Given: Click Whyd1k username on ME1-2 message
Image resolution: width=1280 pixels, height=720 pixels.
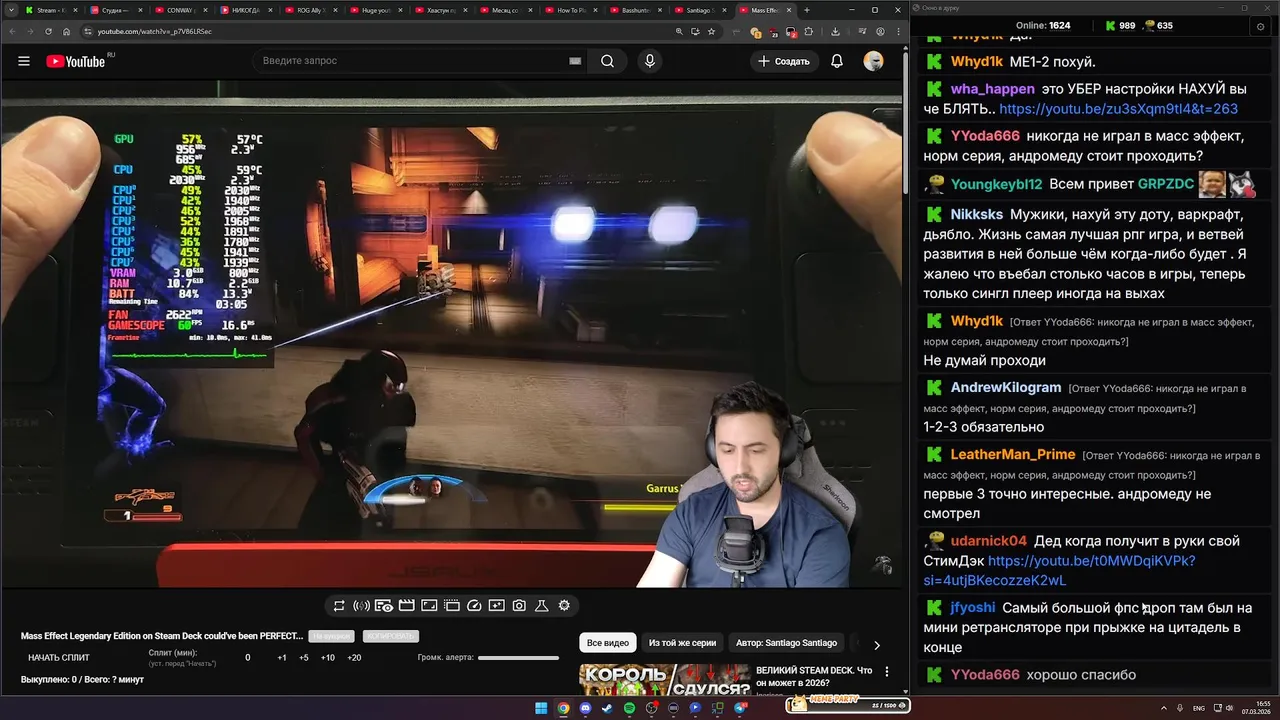Looking at the screenshot, I should [976, 62].
